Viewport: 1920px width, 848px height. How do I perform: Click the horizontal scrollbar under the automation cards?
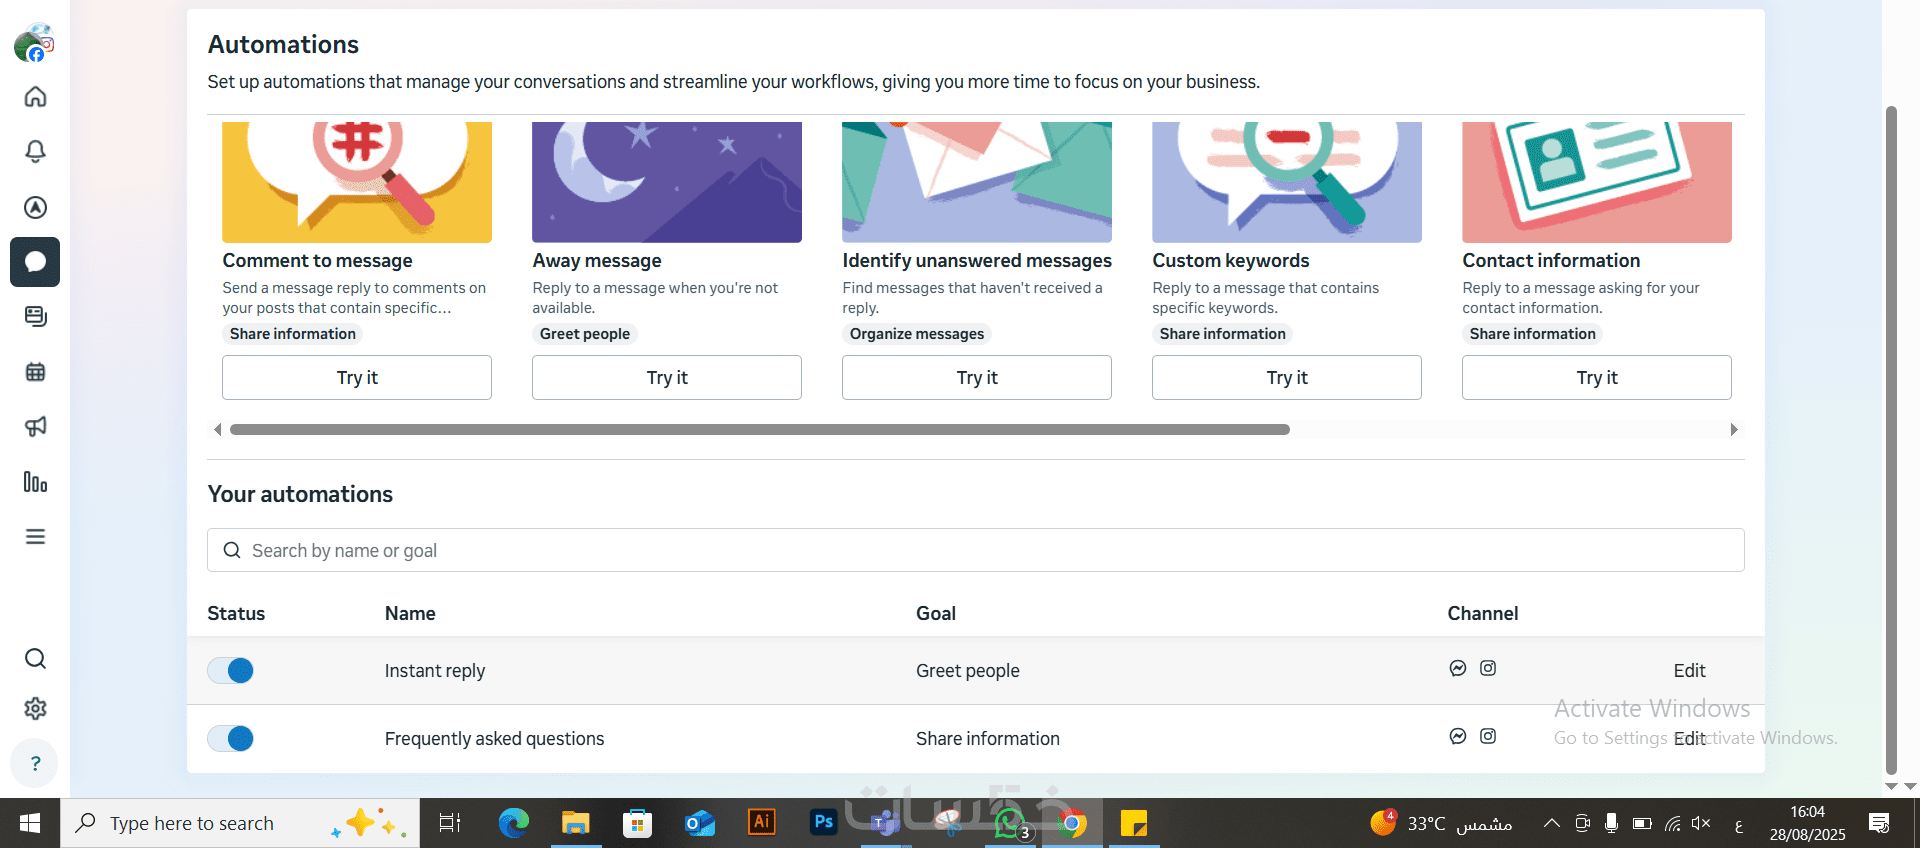click(x=760, y=429)
